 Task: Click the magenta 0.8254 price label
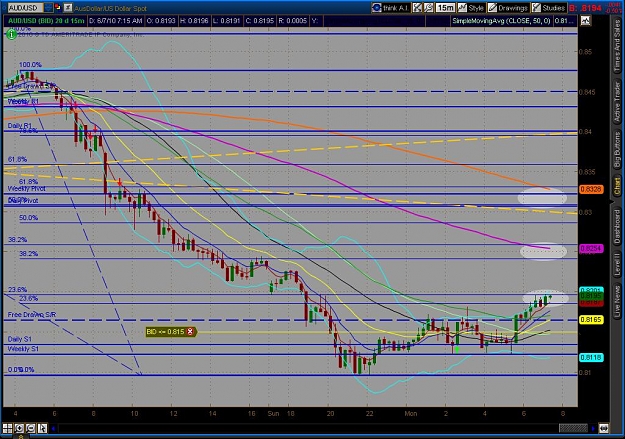pyautogui.click(x=592, y=249)
